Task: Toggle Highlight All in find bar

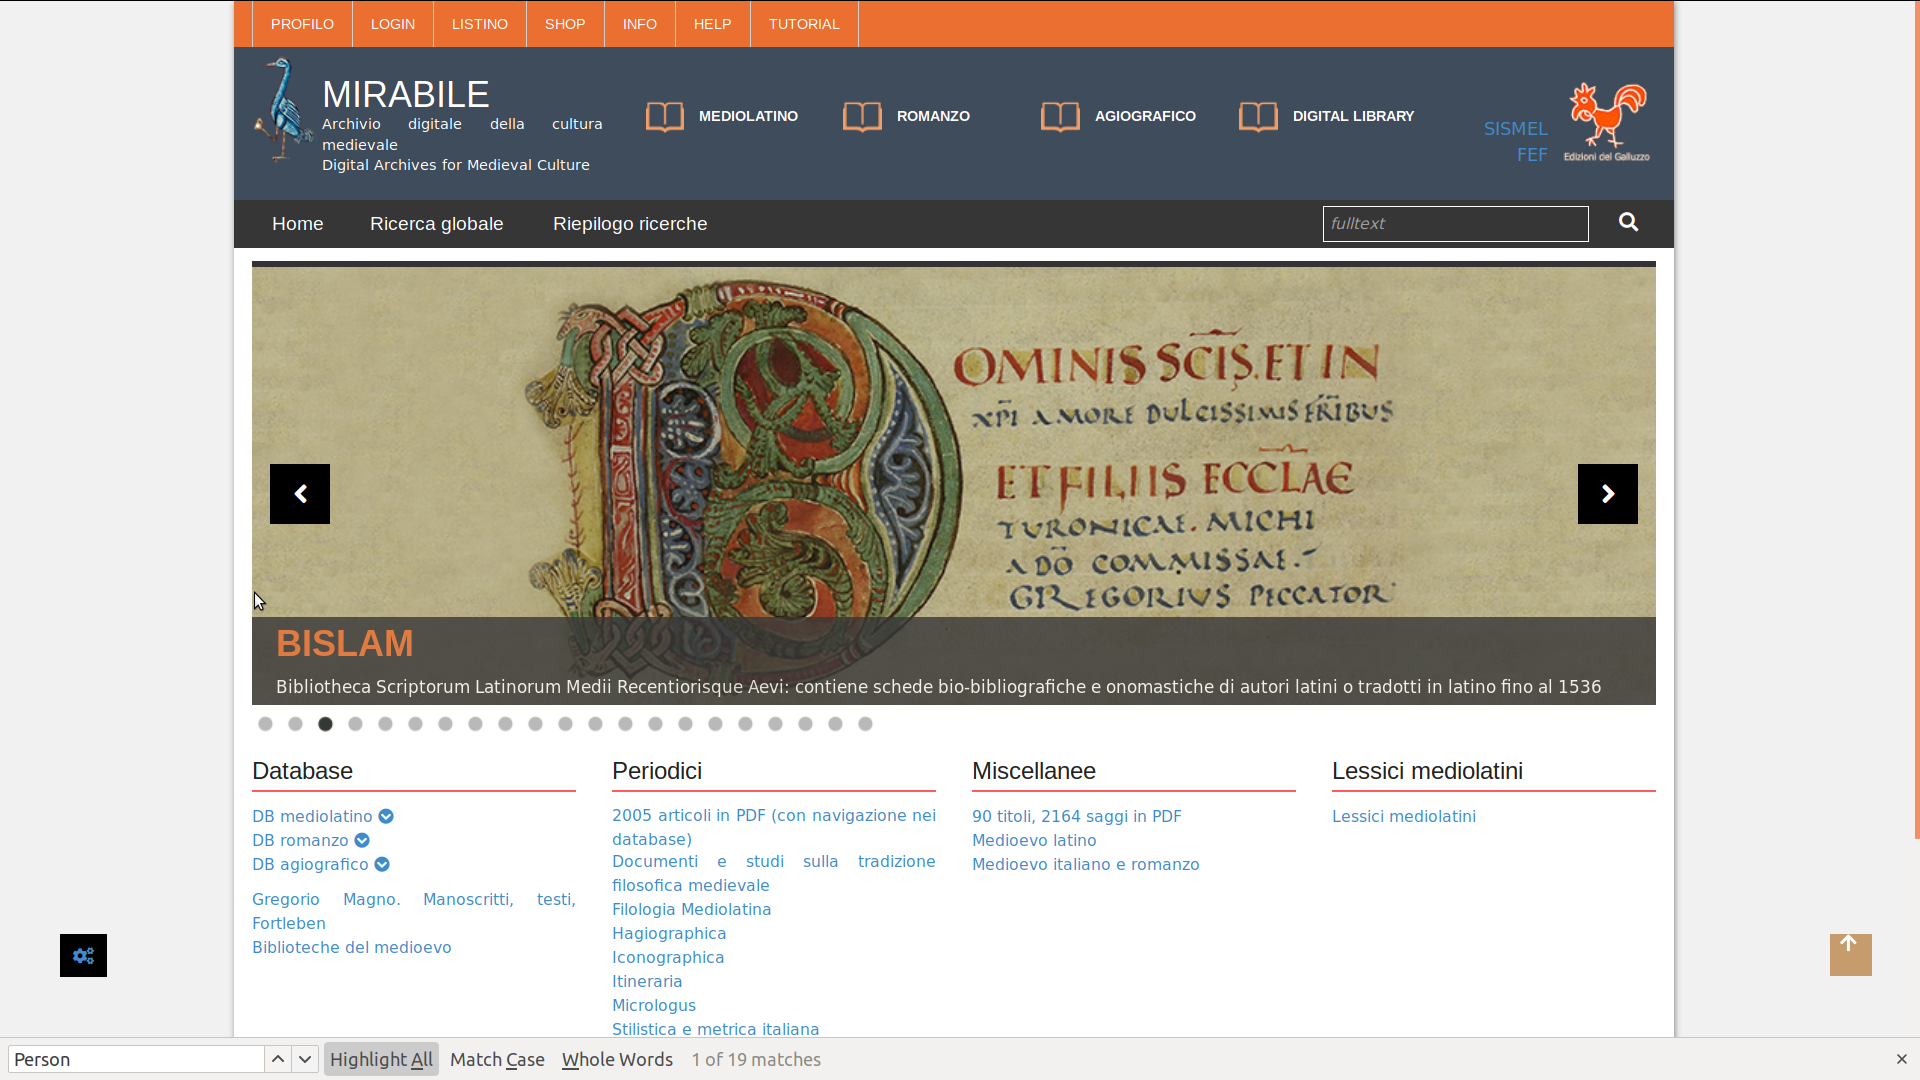Action: [381, 1059]
